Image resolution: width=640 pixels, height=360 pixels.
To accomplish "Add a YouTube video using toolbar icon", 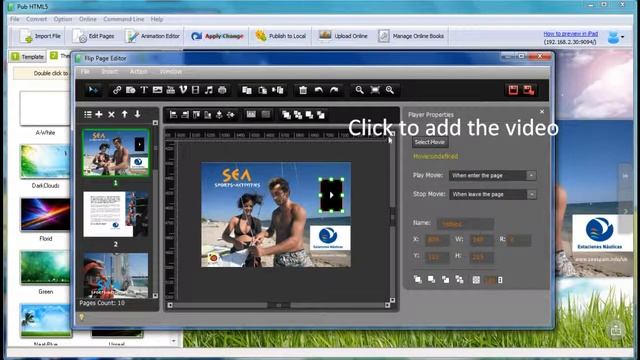I will tap(171, 90).
